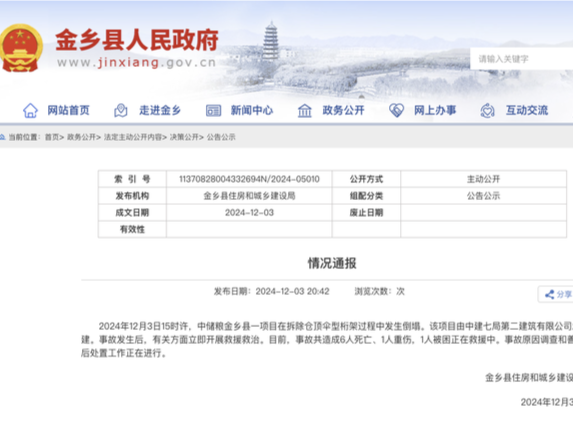The height and width of the screenshot is (431, 573).
Task: Click the 情况通报 article heading
Action: [332, 263]
